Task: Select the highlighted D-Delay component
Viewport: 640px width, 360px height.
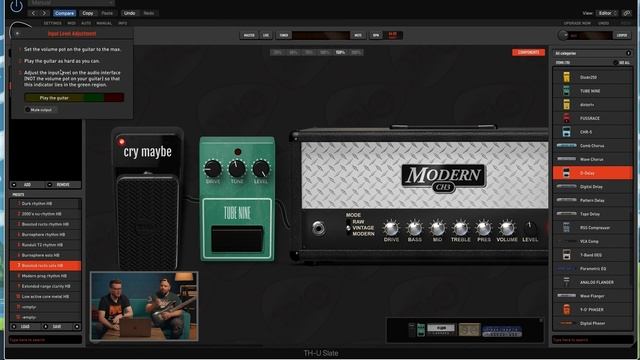Action: click(592, 173)
